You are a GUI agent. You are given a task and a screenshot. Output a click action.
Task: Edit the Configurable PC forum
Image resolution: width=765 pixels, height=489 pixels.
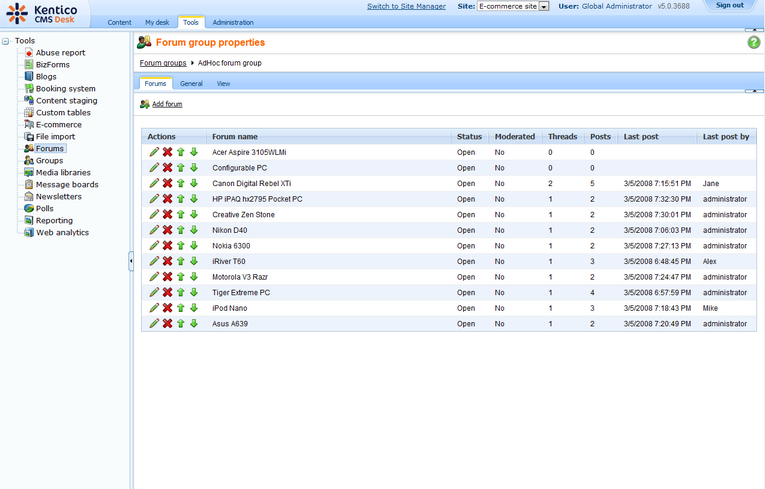pos(154,168)
